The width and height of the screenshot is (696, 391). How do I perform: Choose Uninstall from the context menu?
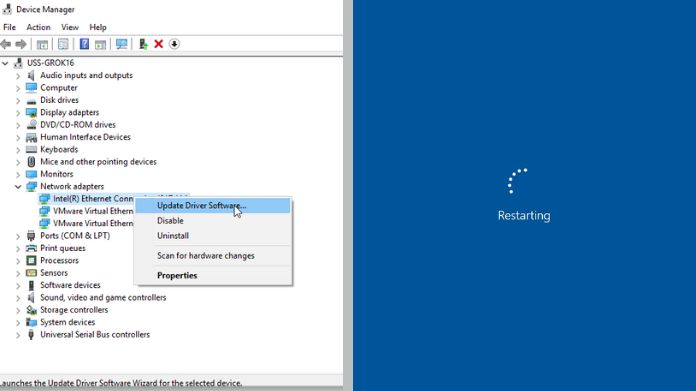[x=213, y=236]
